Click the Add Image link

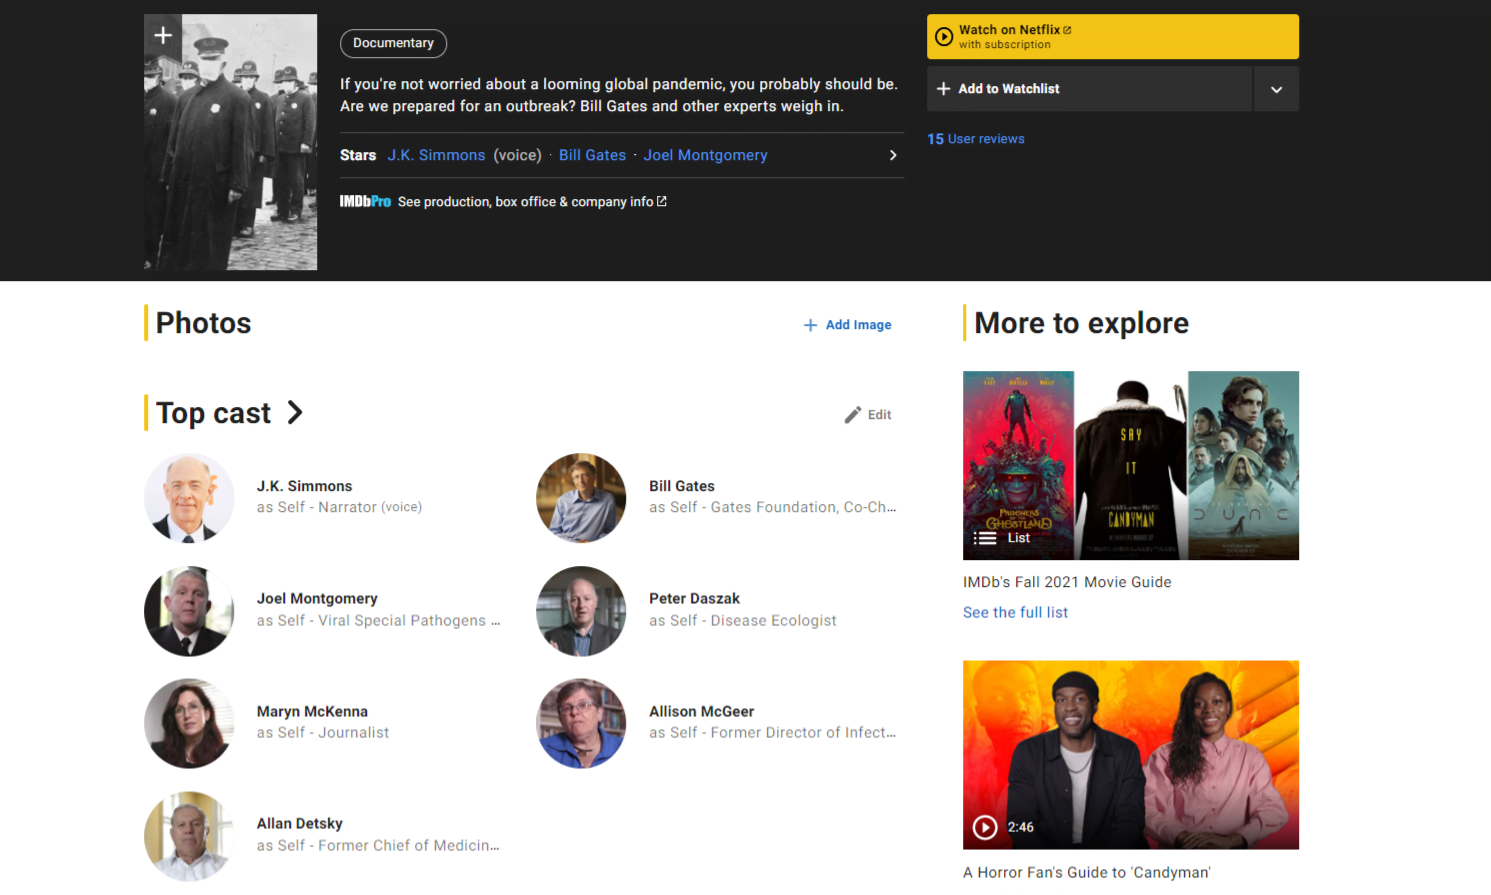848,325
